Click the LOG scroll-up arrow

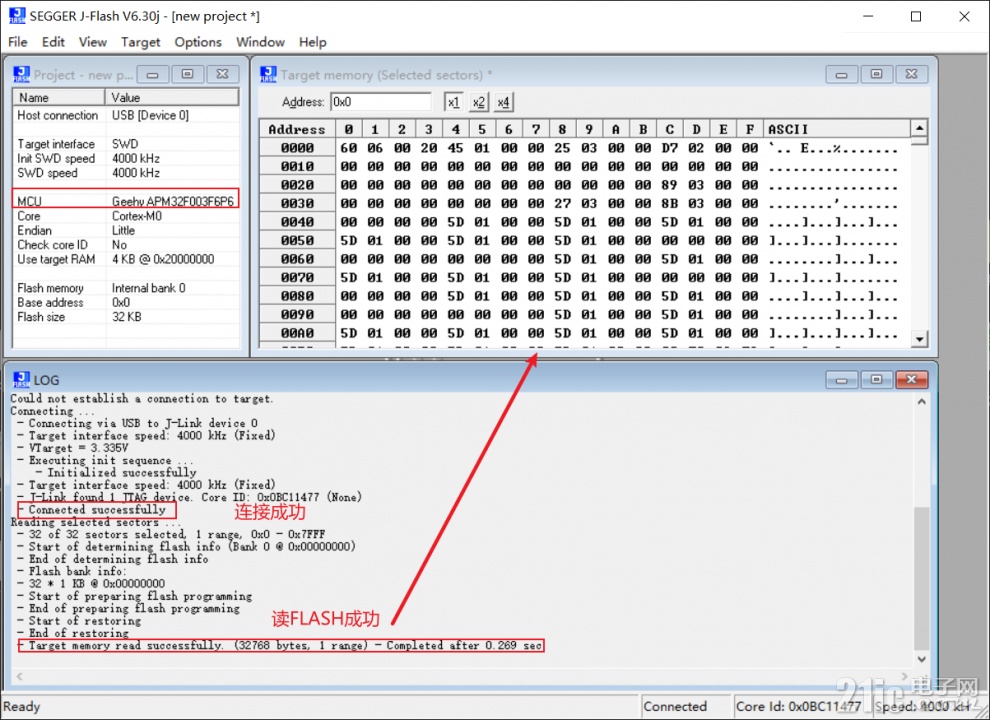click(921, 402)
